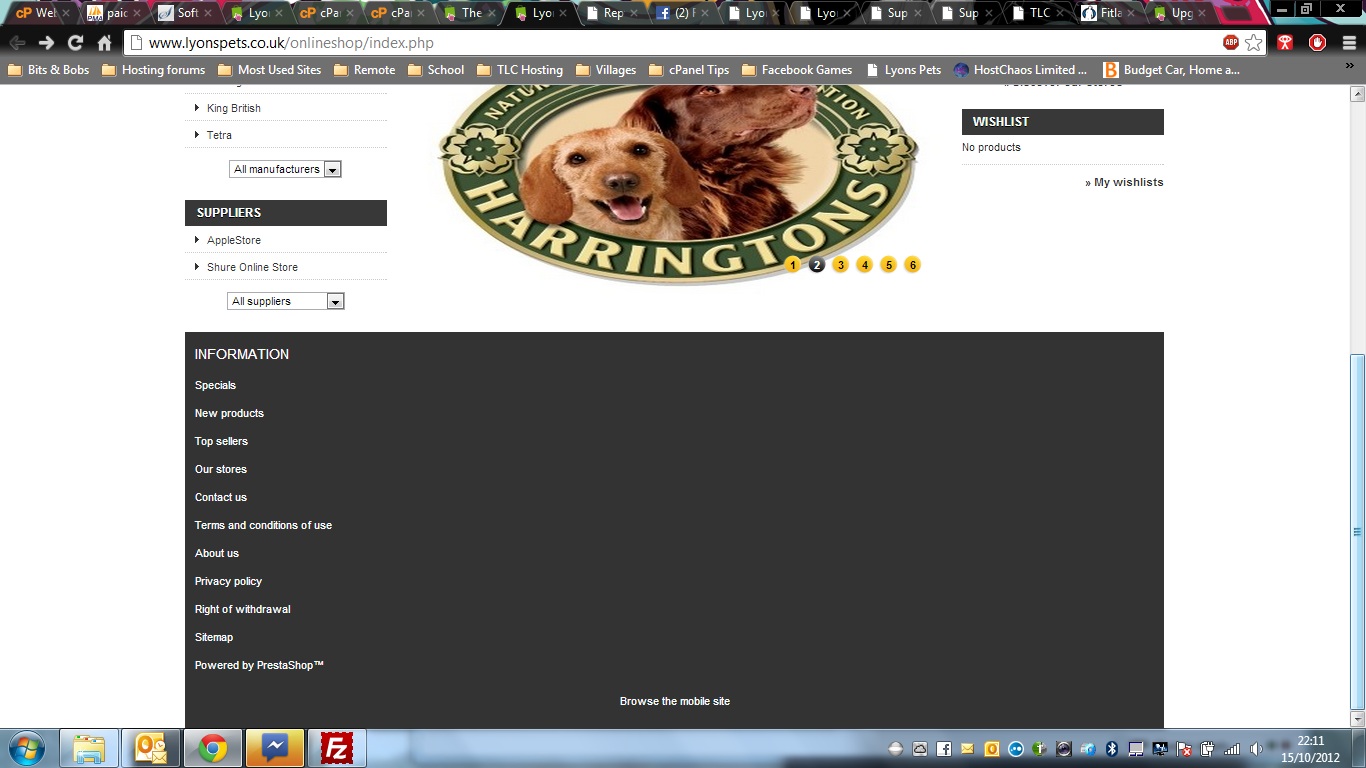Open the Chrome menu (three bars) button
This screenshot has height=768, width=1366.
[x=1347, y=43]
